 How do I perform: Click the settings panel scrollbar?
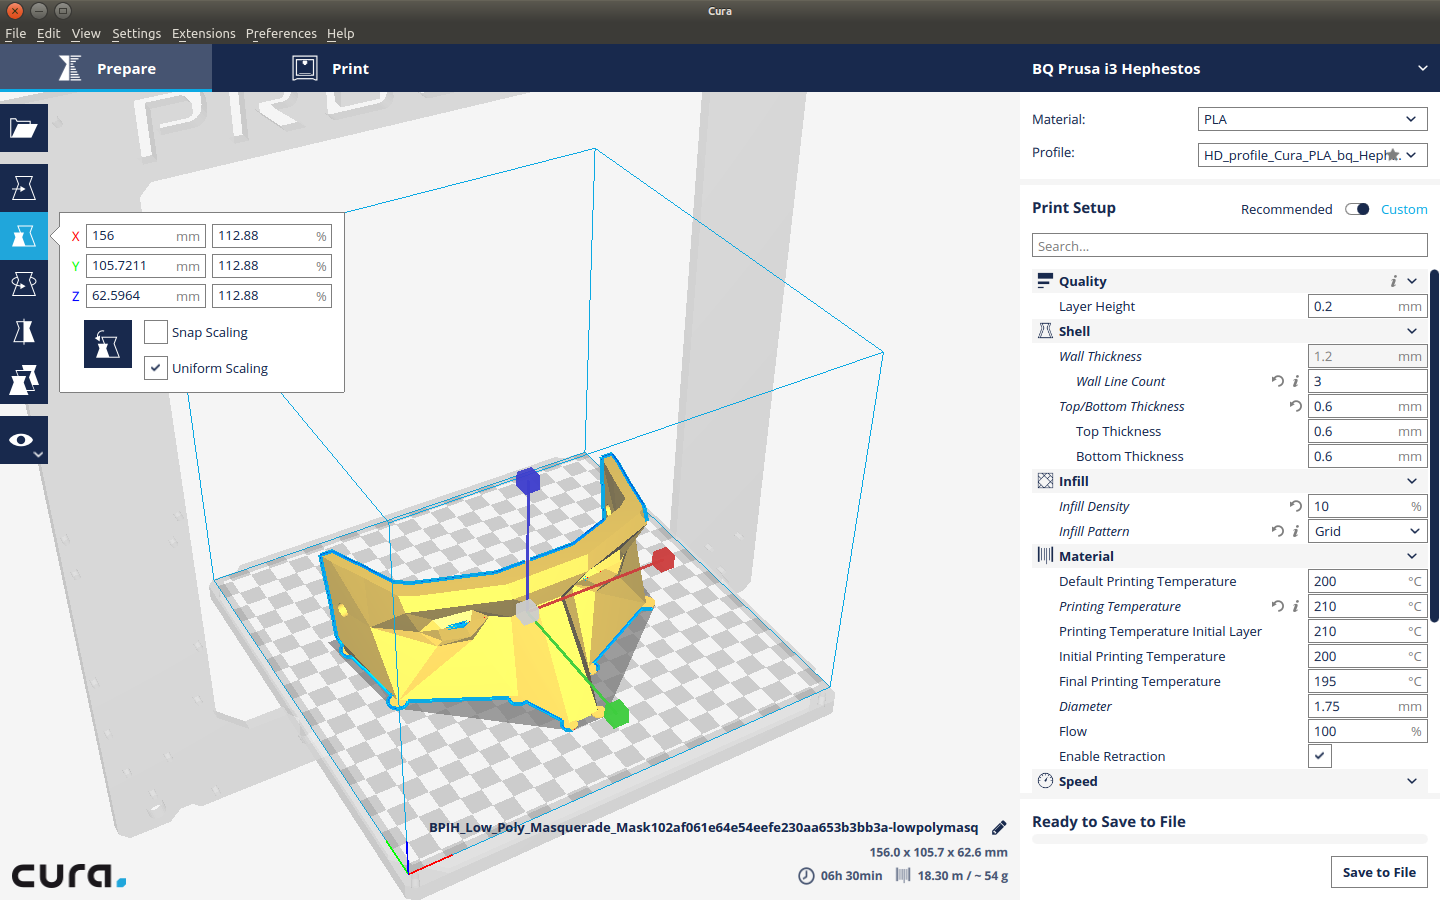coord(1434,445)
